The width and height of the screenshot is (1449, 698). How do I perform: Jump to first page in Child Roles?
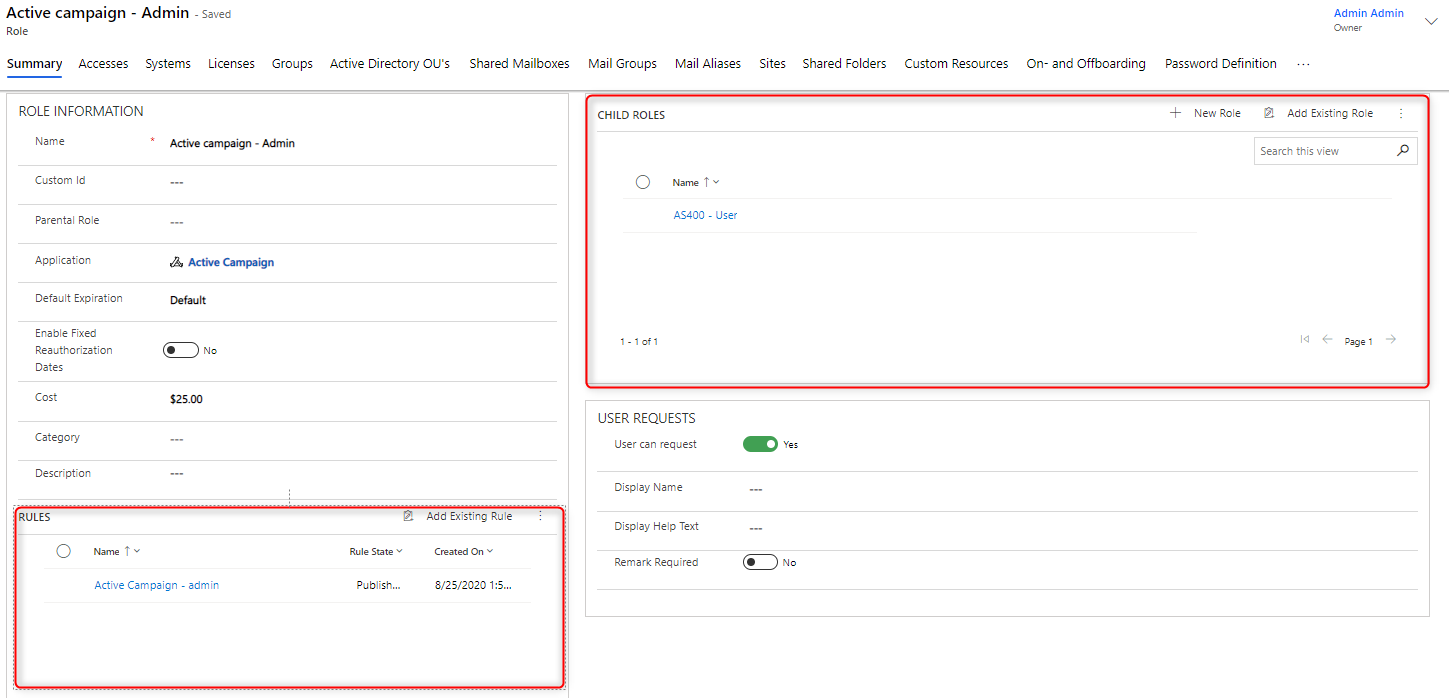point(1304,340)
